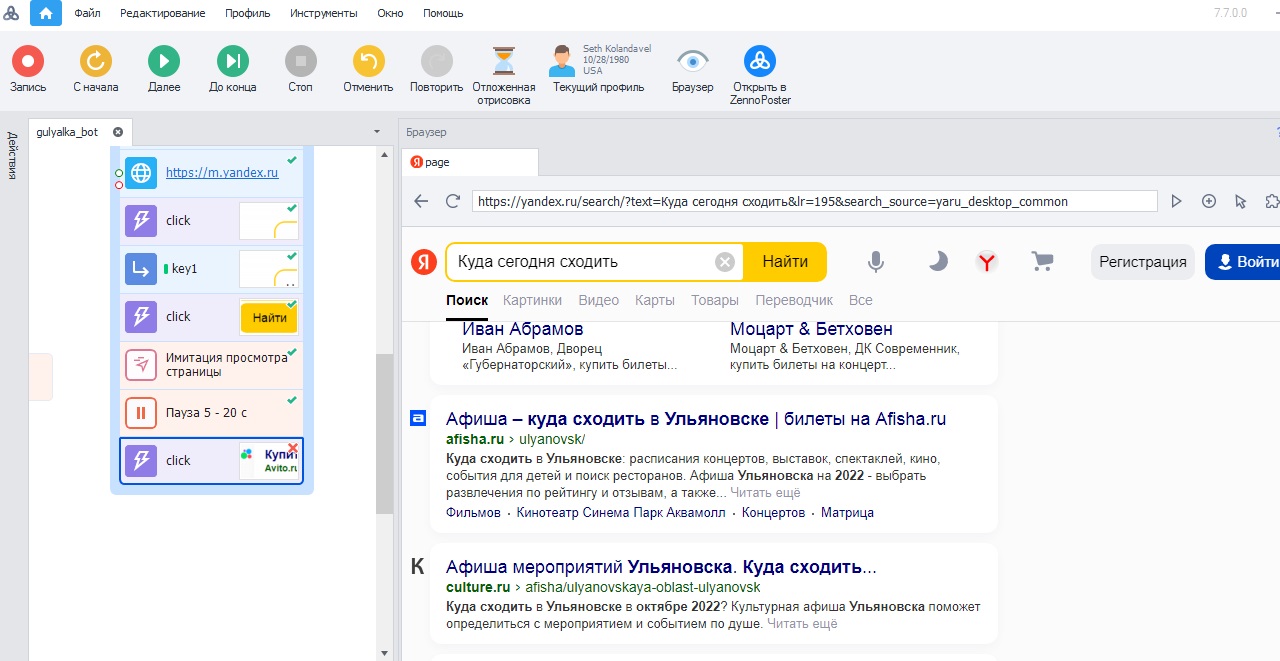
Task: Click the mouse pointer tool icon
Action: [1241, 201]
